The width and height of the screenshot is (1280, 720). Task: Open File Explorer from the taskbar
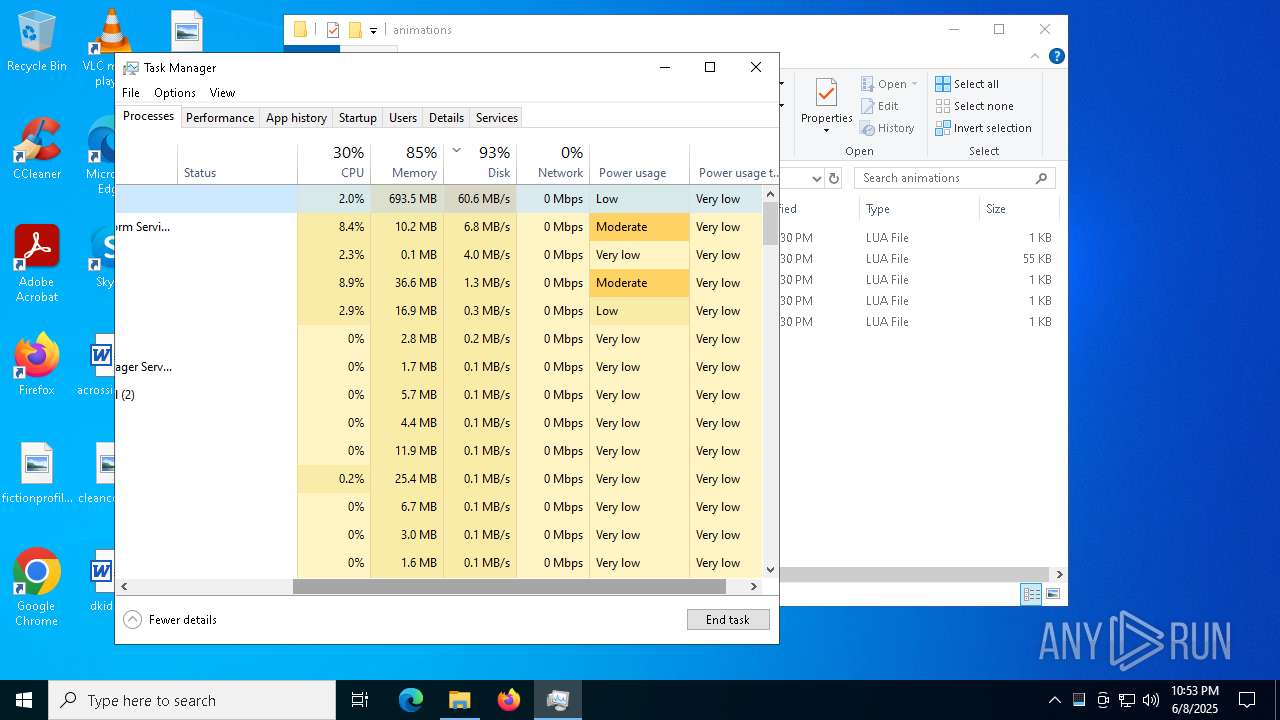(x=459, y=700)
